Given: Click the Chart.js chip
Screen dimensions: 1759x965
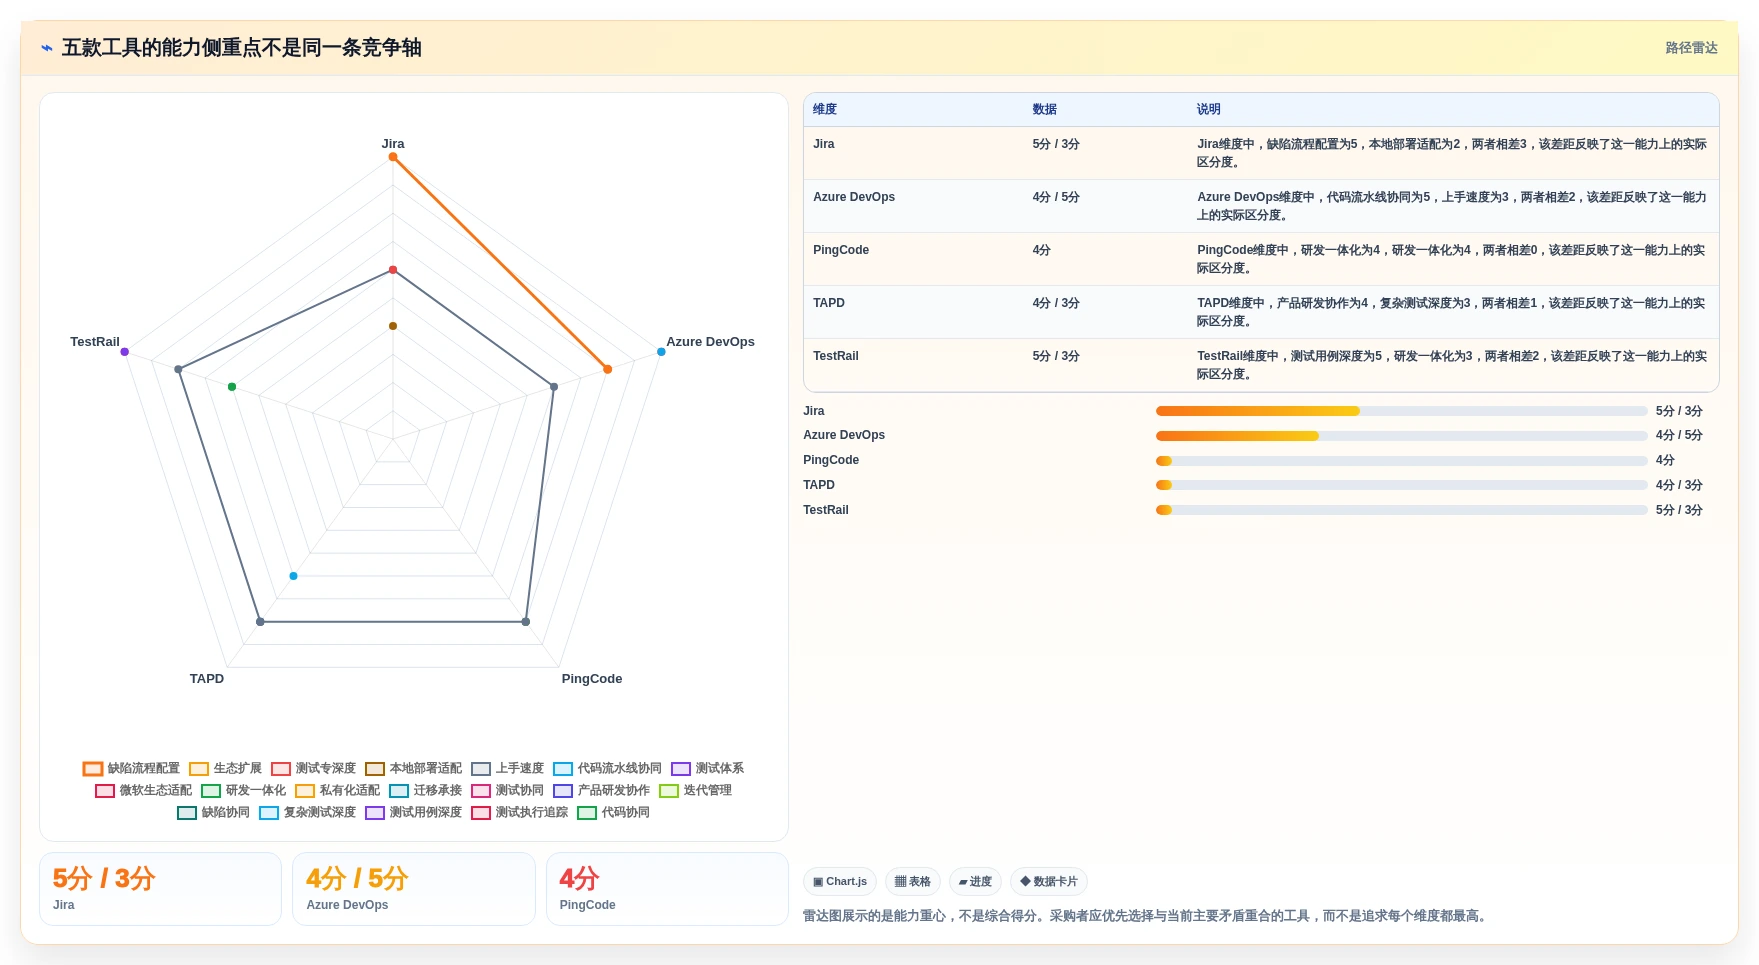Looking at the screenshot, I should [840, 881].
